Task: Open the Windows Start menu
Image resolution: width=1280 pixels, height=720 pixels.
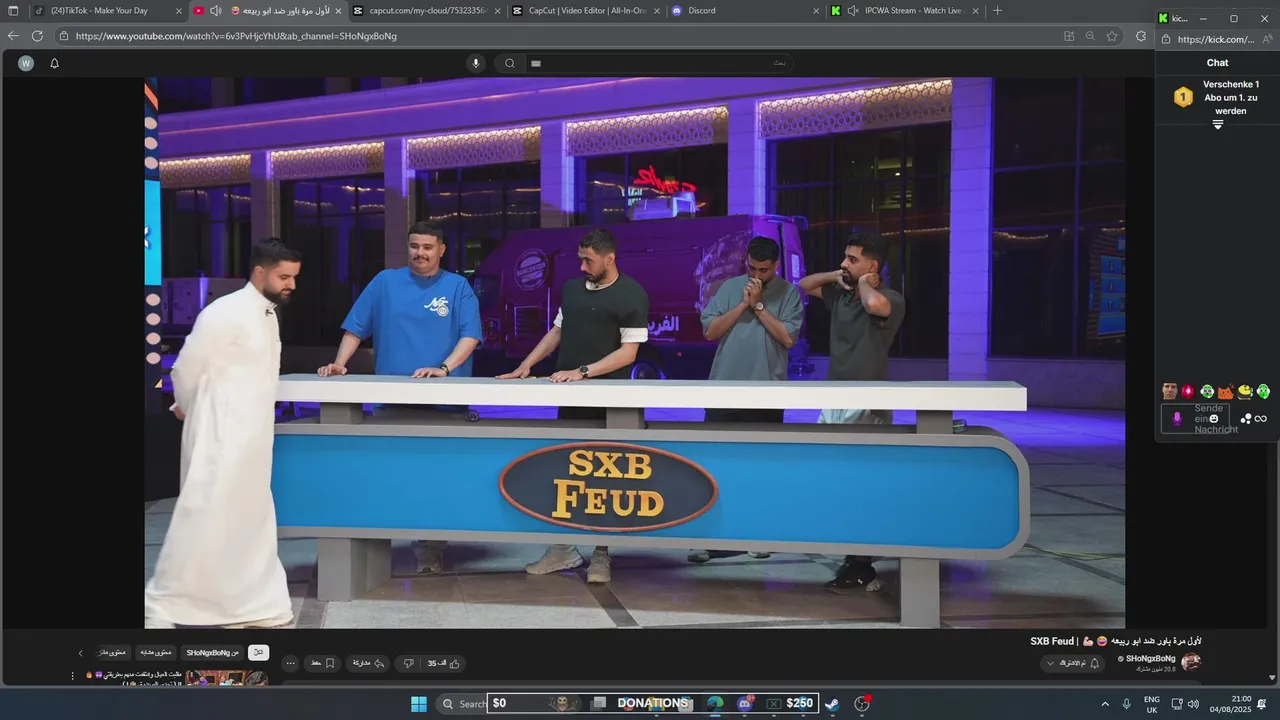Action: (419, 704)
